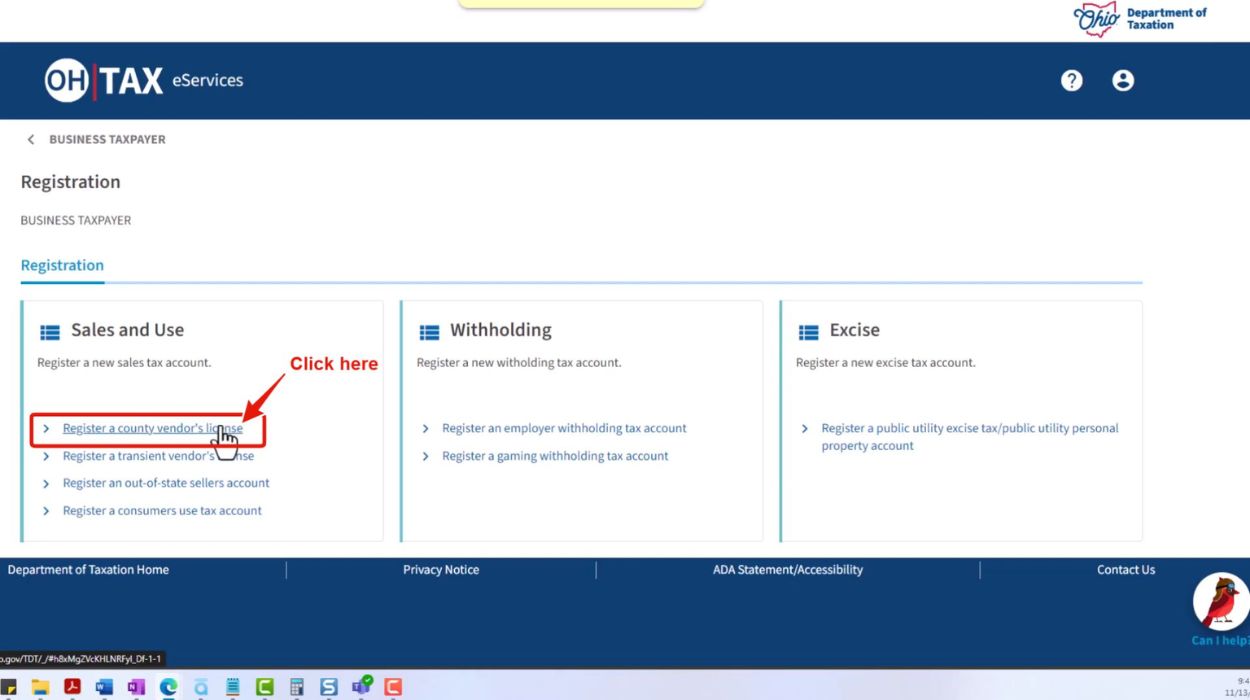Click the Ohio Department of Taxation logo

1140,19
